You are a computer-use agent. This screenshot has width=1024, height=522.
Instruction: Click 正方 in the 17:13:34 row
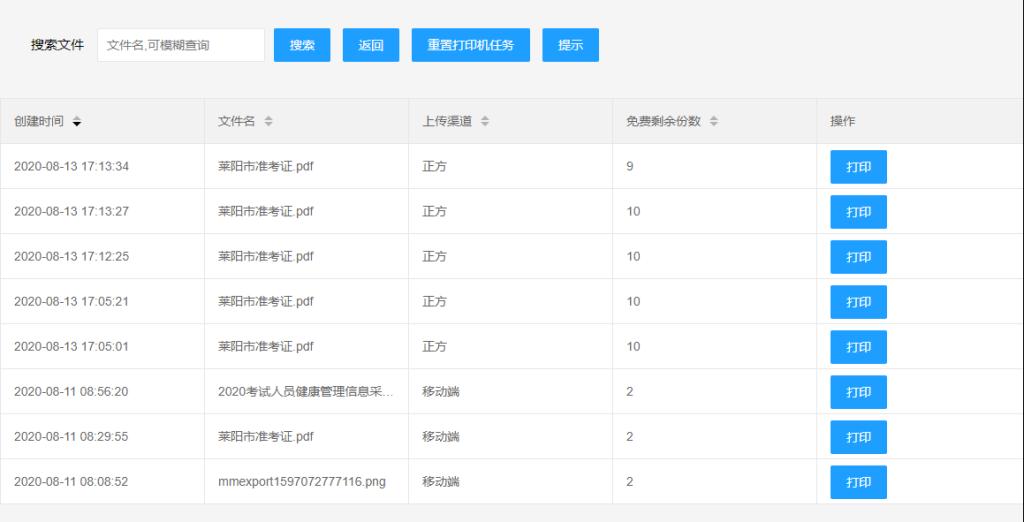click(x=434, y=167)
